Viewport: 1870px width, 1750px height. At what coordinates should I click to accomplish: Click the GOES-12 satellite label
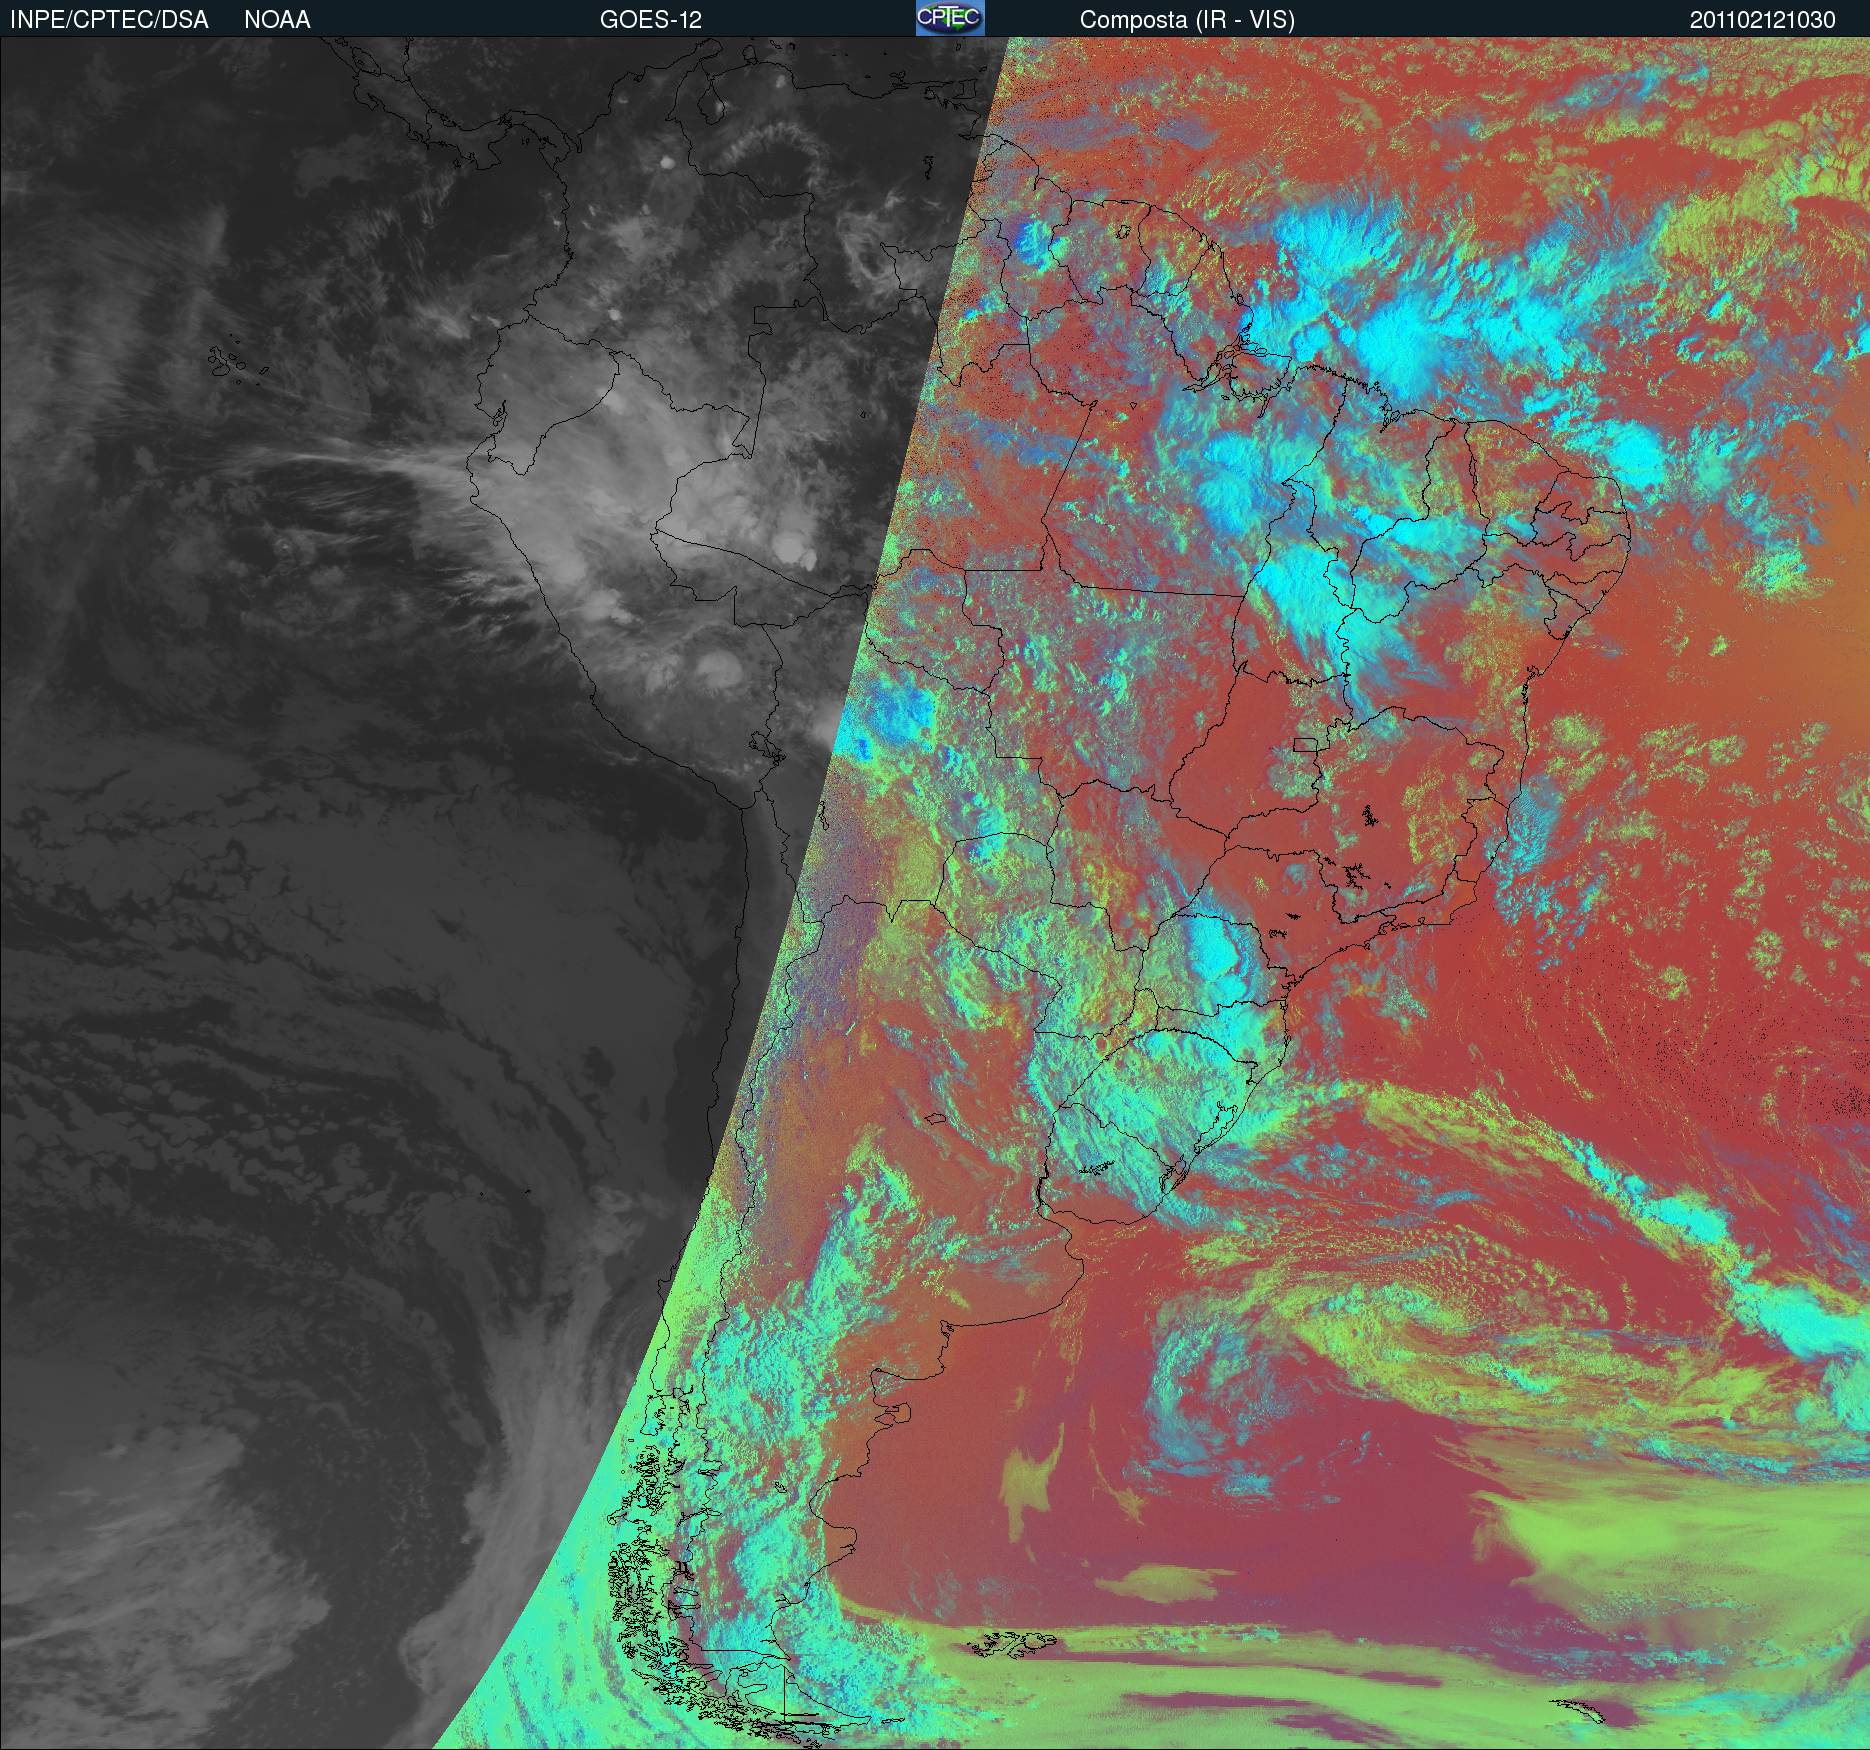click(x=650, y=20)
